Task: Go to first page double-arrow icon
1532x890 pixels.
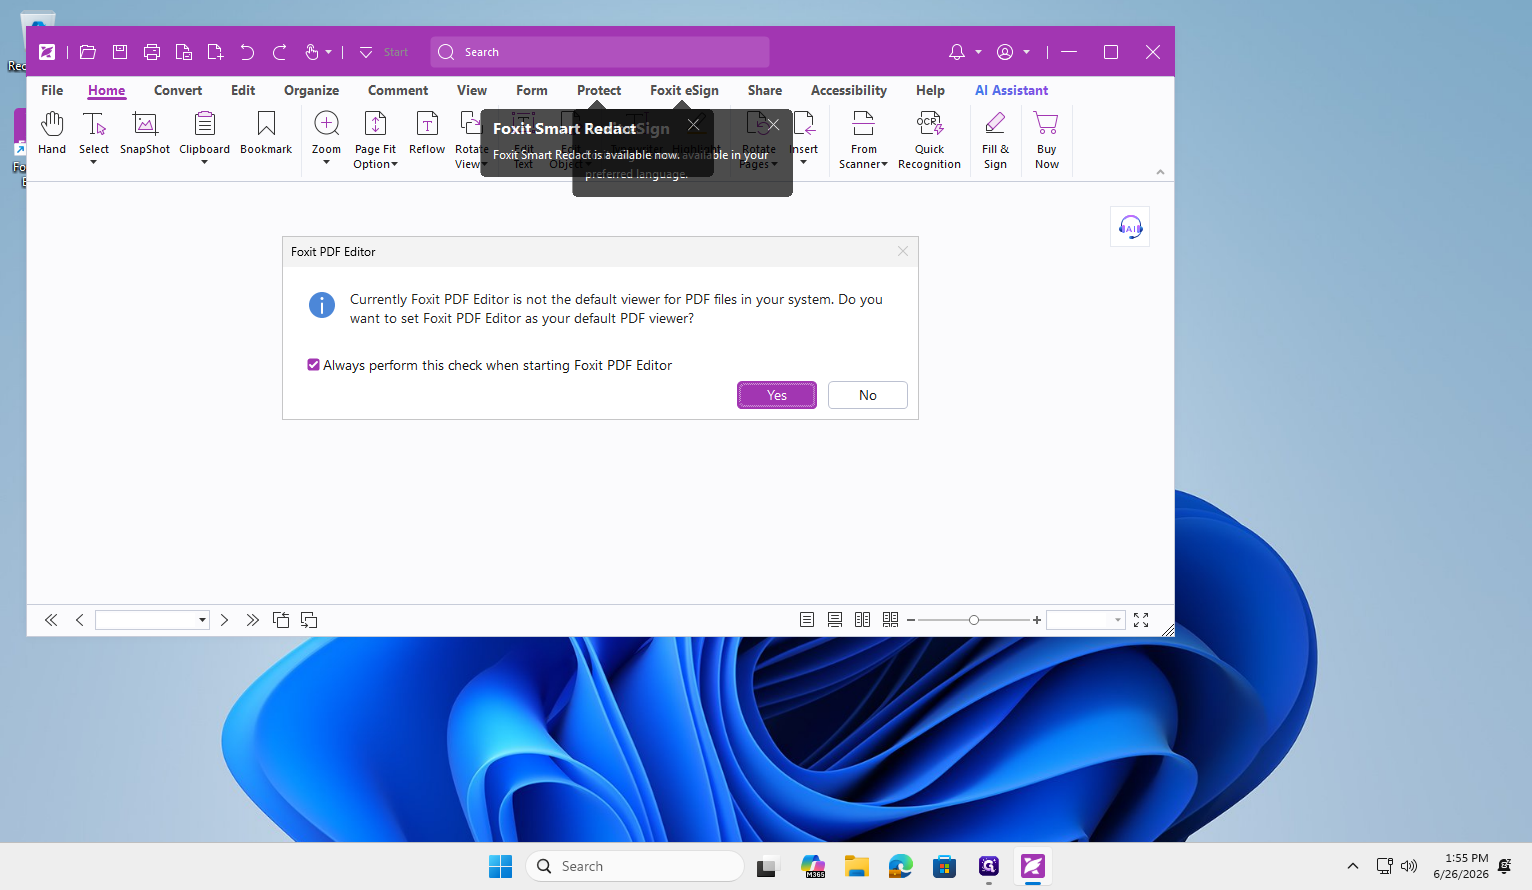Action: (51, 620)
